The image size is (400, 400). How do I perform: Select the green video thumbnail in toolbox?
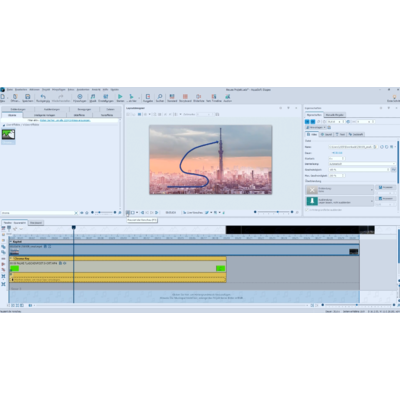(8, 134)
